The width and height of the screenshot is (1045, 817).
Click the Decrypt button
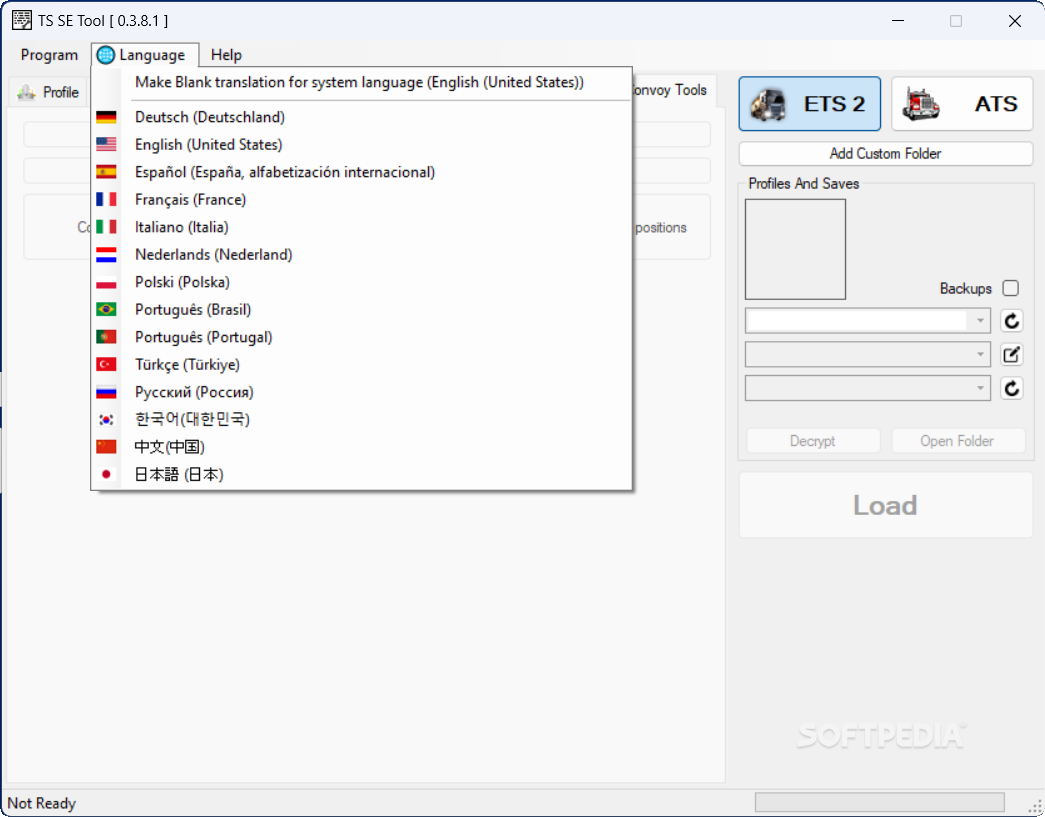pyautogui.click(x=813, y=440)
